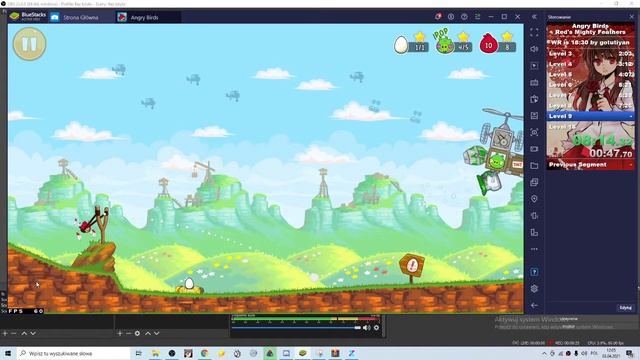The width and height of the screenshot is (640, 360).
Task: Click the Edytuj button
Action: click(626, 307)
